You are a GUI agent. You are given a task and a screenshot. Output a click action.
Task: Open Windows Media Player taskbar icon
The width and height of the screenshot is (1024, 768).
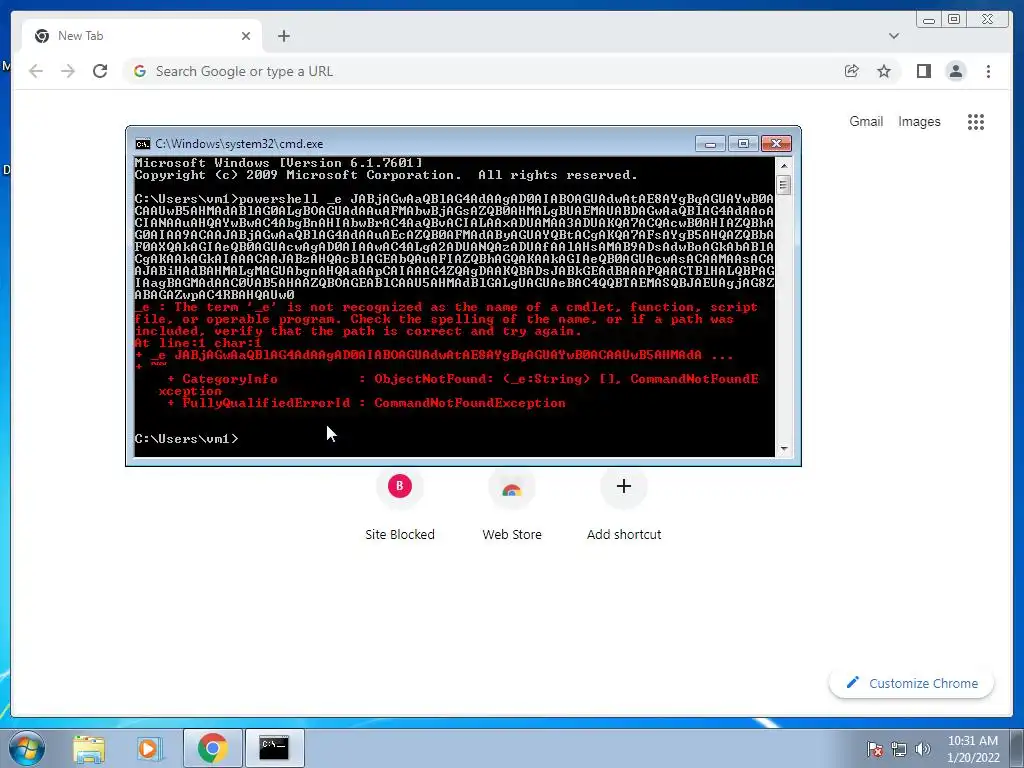(150, 748)
